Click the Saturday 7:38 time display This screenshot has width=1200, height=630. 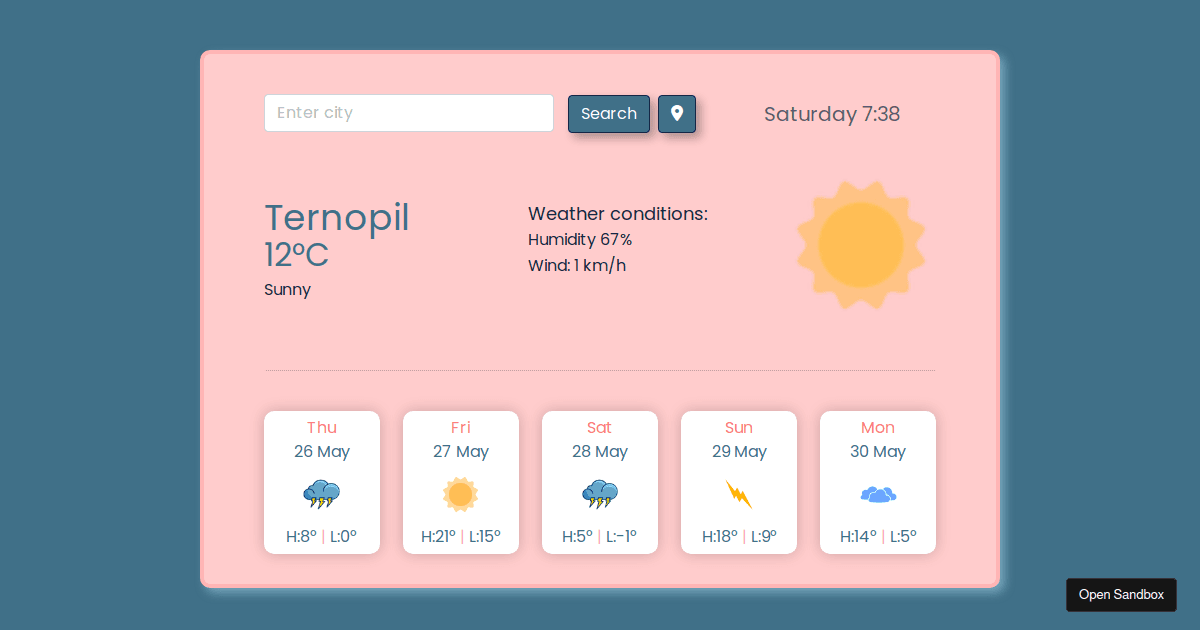832,114
